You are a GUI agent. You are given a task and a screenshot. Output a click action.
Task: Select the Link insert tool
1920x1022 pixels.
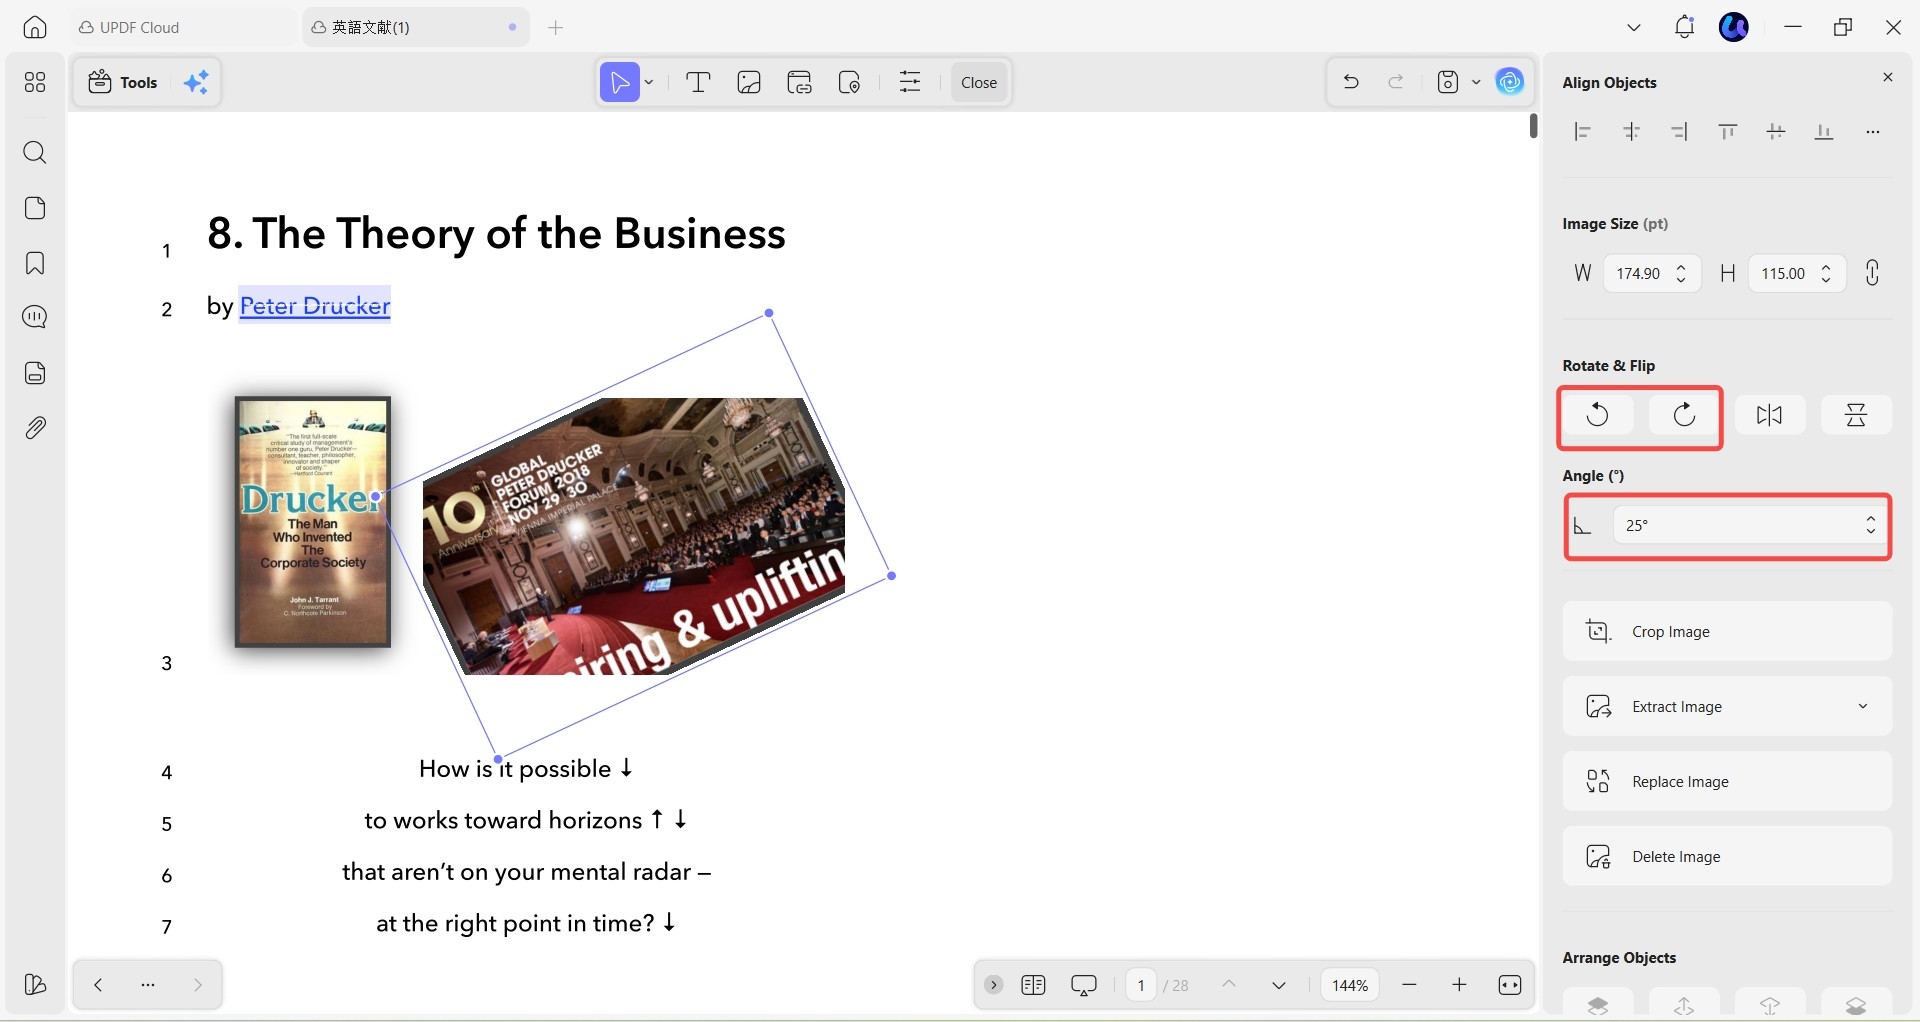[x=799, y=82]
